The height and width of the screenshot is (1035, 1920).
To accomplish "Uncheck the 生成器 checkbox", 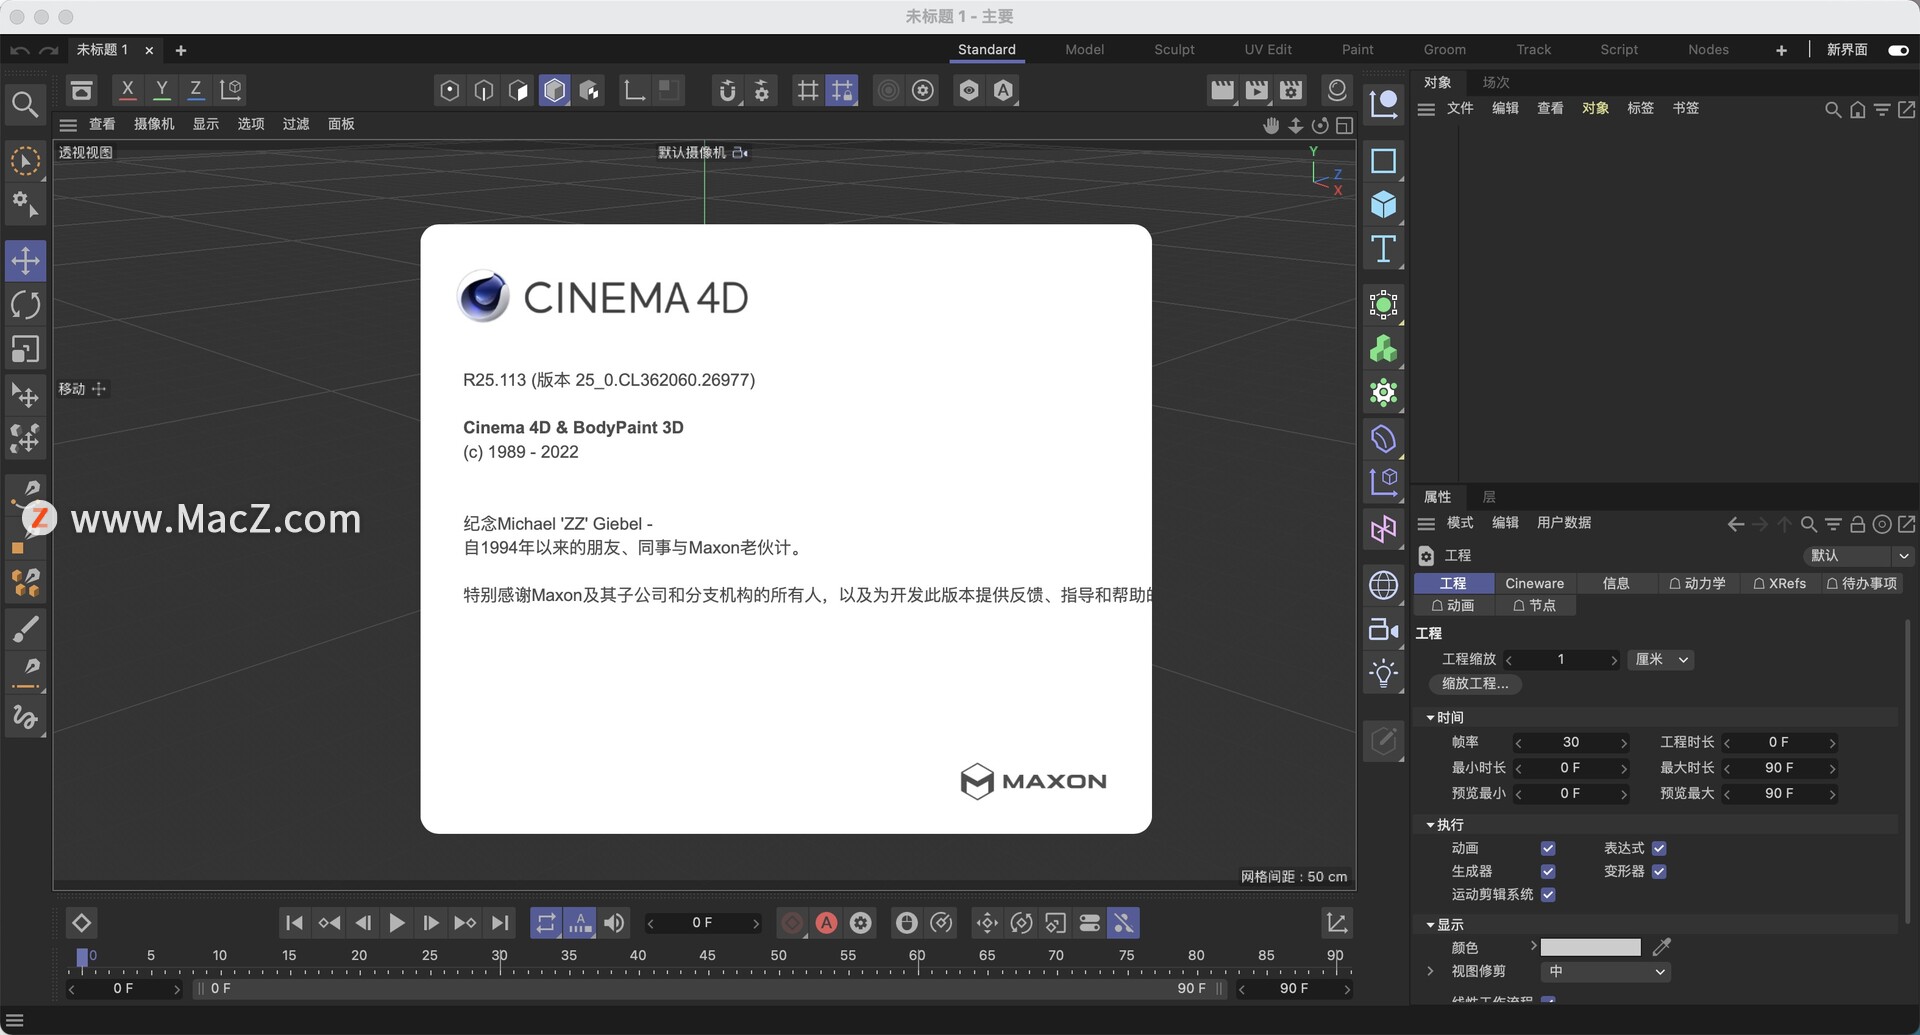I will pos(1548,871).
